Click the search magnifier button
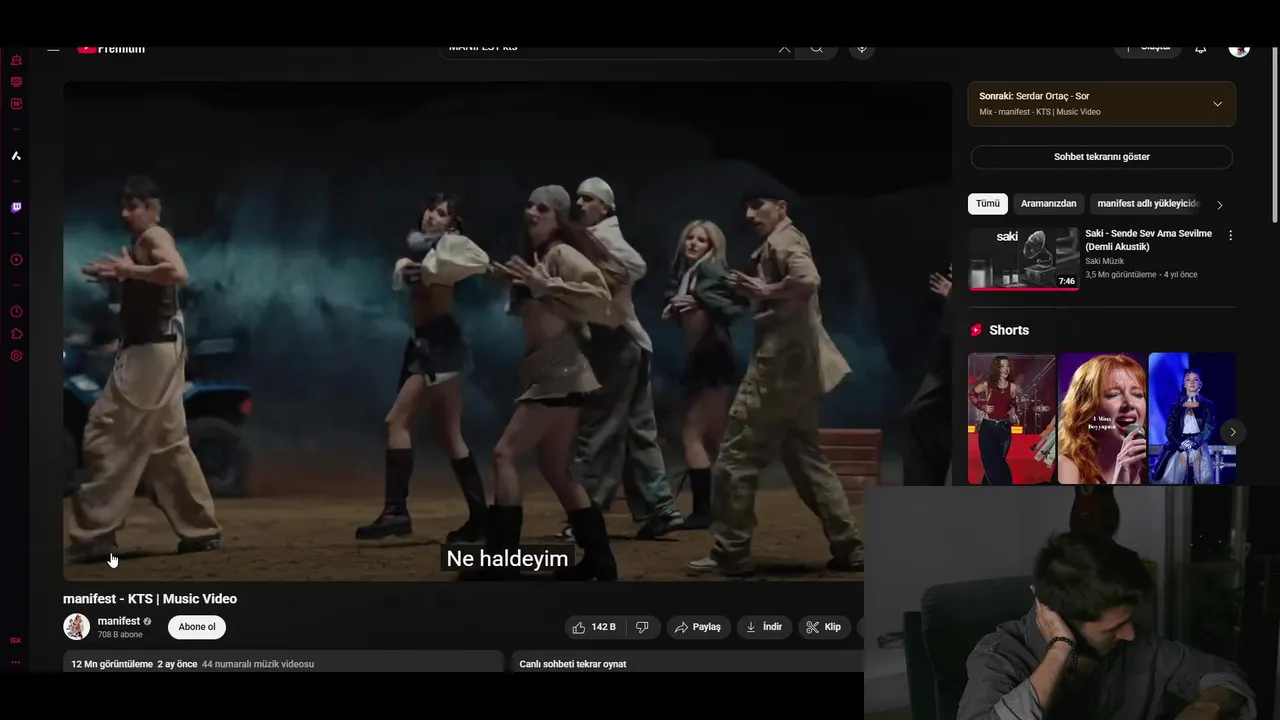This screenshot has width=1280, height=720. (x=817, y=49)
